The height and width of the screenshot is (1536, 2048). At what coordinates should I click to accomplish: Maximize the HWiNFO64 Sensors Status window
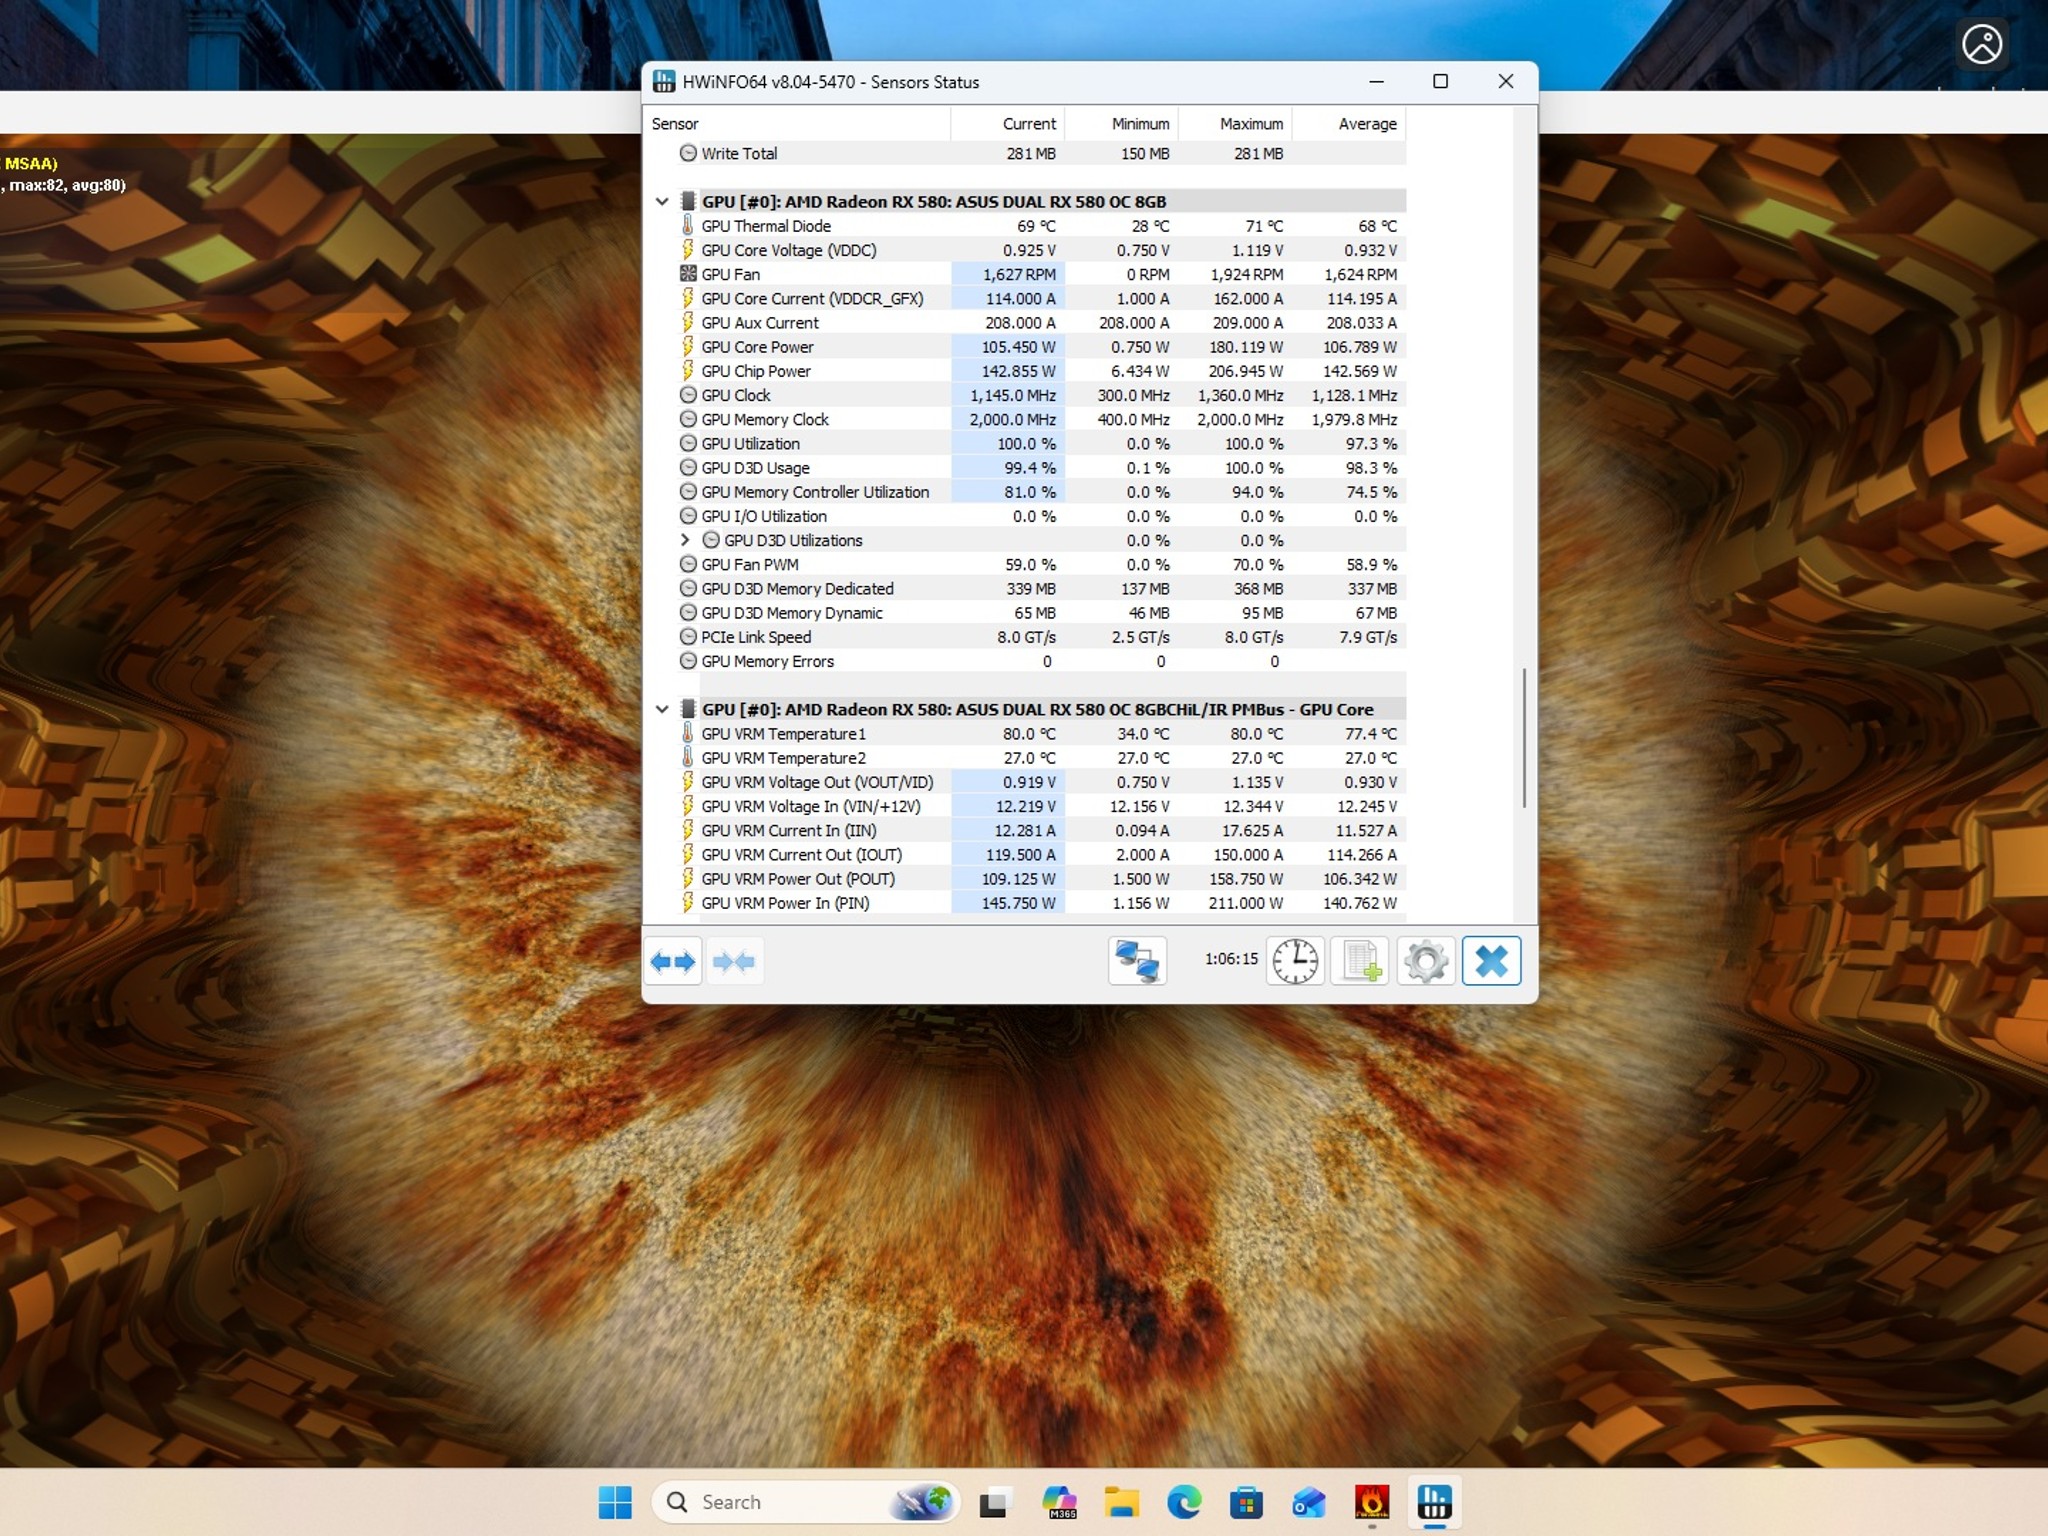pos(1440,82)
